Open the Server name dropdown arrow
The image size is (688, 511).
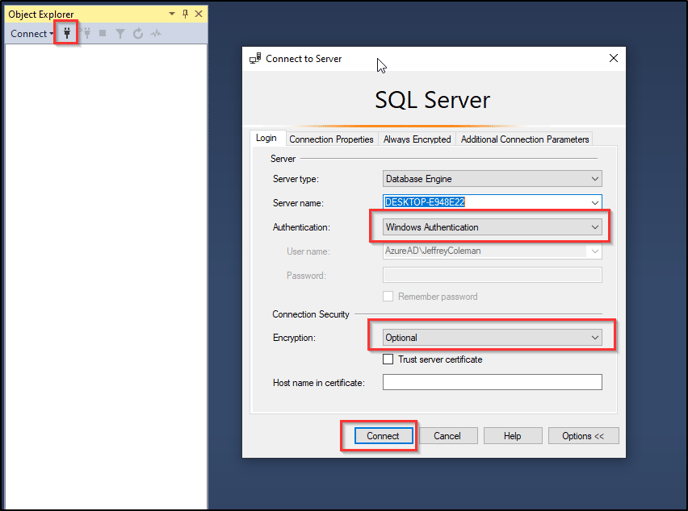(595, 203)
